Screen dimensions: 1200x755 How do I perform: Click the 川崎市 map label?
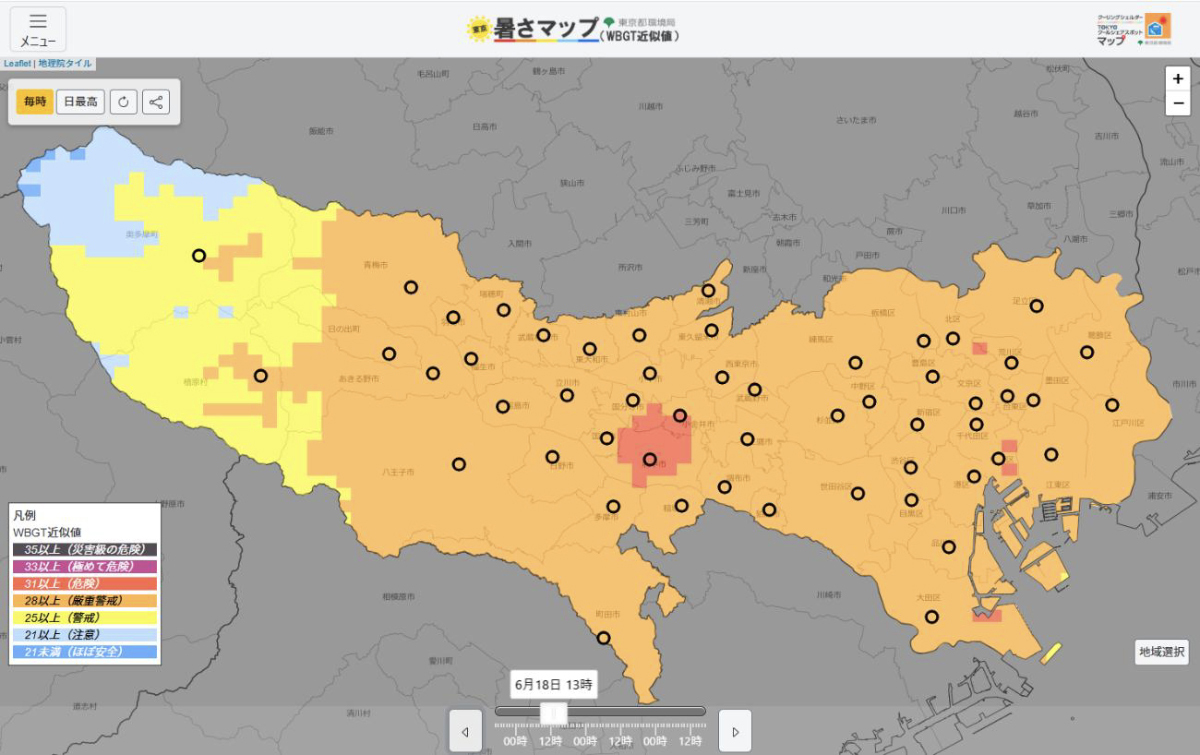point(829,595)
